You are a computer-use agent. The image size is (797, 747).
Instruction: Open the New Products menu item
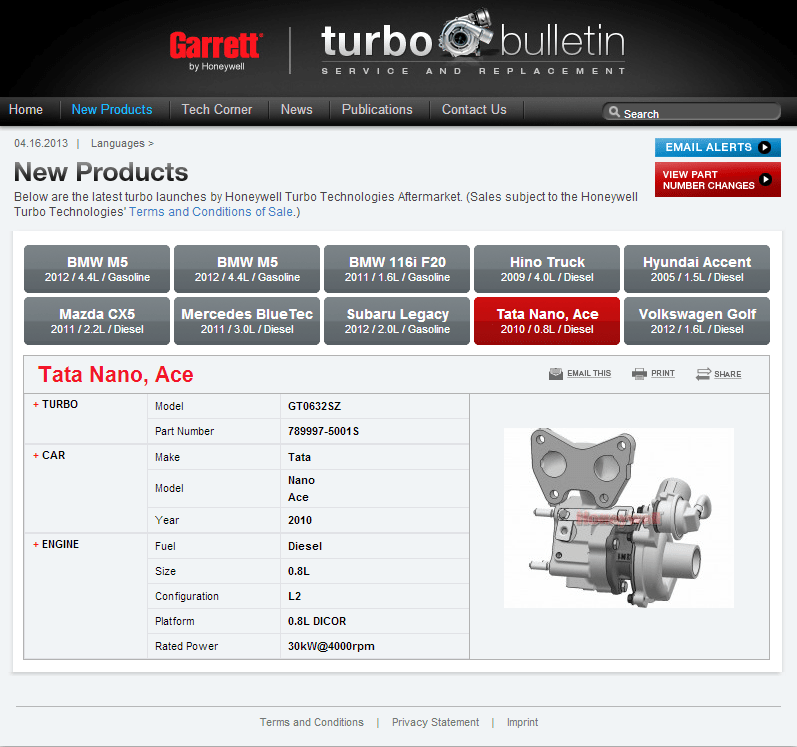pos(112,110)
